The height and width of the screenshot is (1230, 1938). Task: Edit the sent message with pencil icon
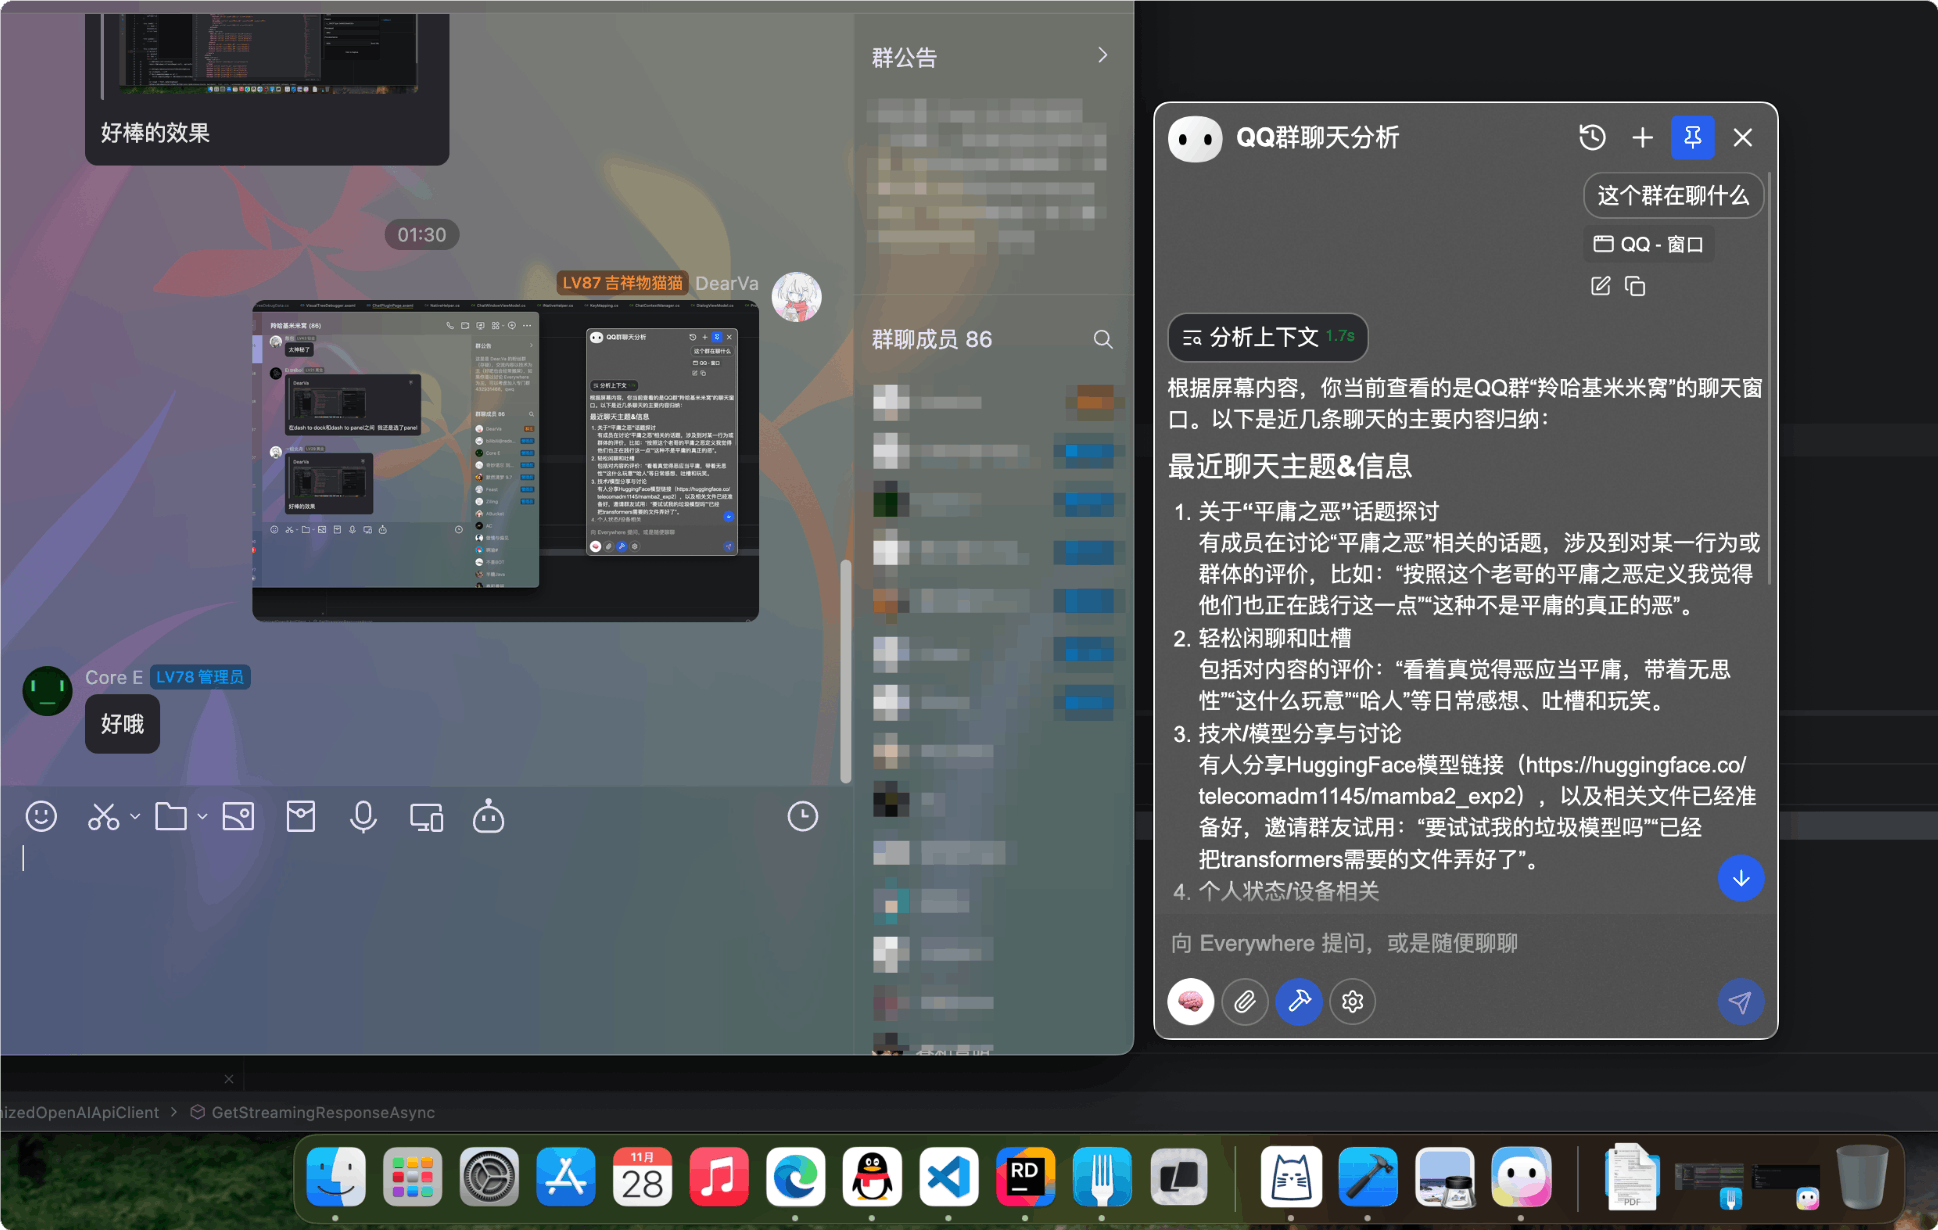(x=1600, y=287)
